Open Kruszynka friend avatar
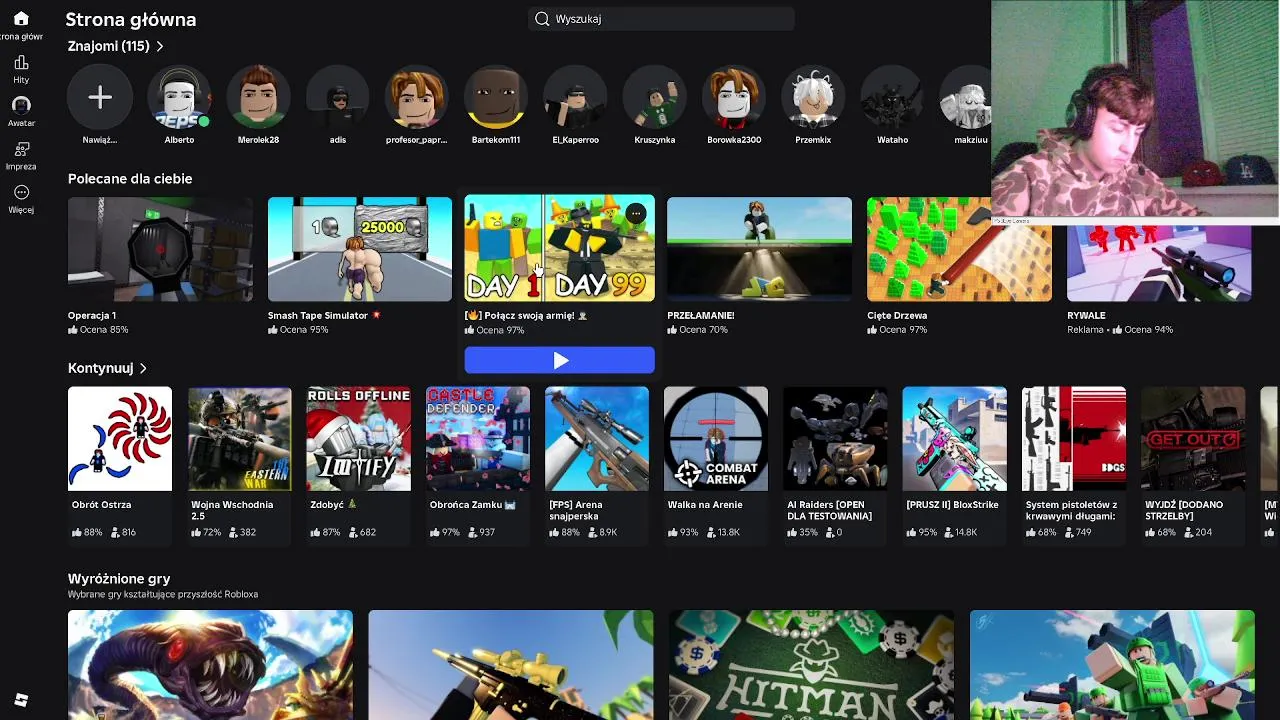This screenshot has height=720, width=1280. click(654, 97)
